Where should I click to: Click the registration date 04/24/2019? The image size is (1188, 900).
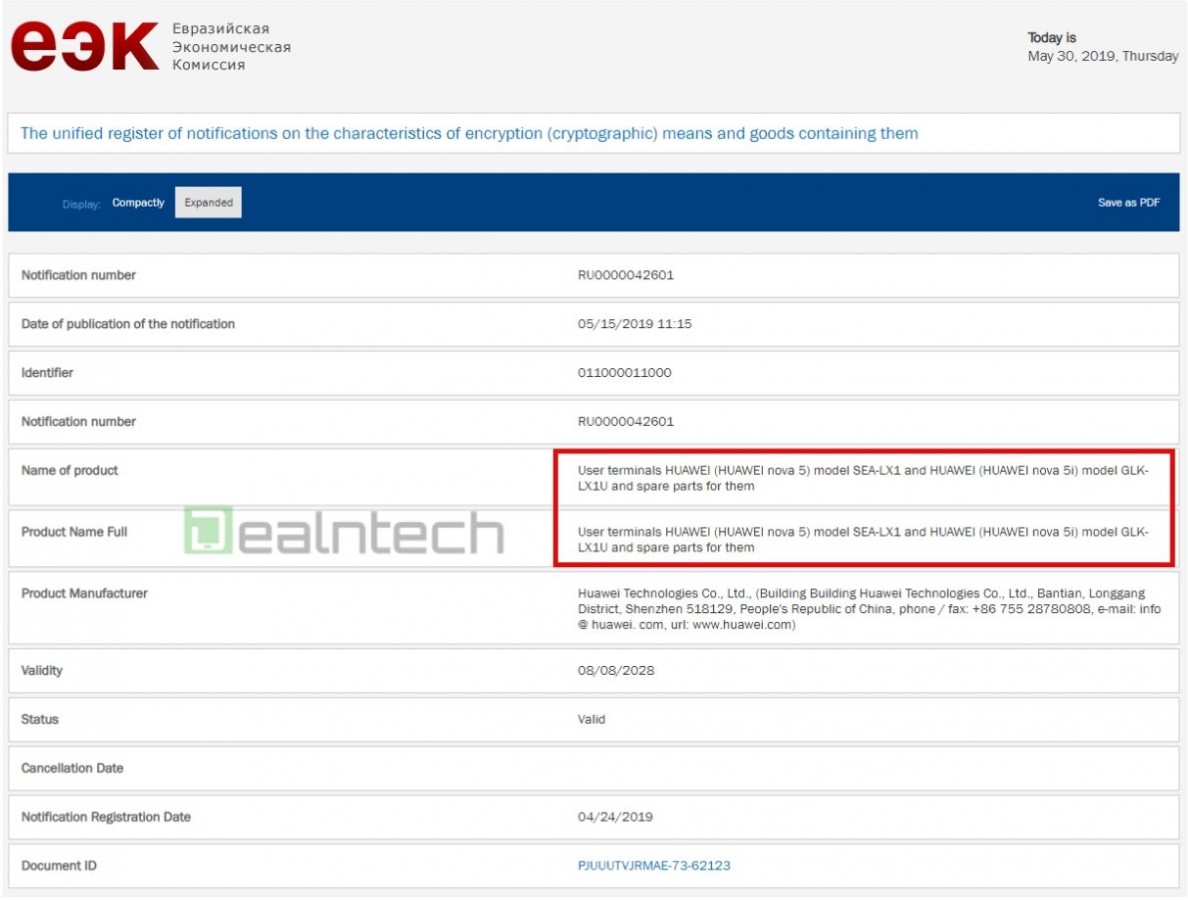615,817
